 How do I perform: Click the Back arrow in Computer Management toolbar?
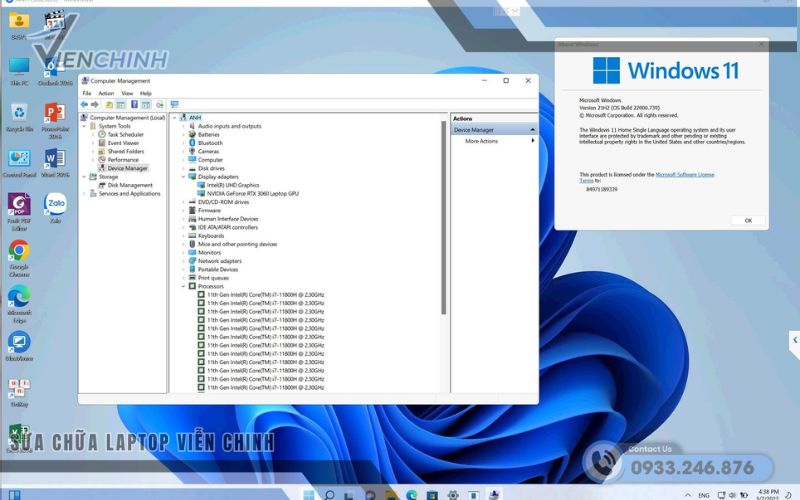point(84,105)
